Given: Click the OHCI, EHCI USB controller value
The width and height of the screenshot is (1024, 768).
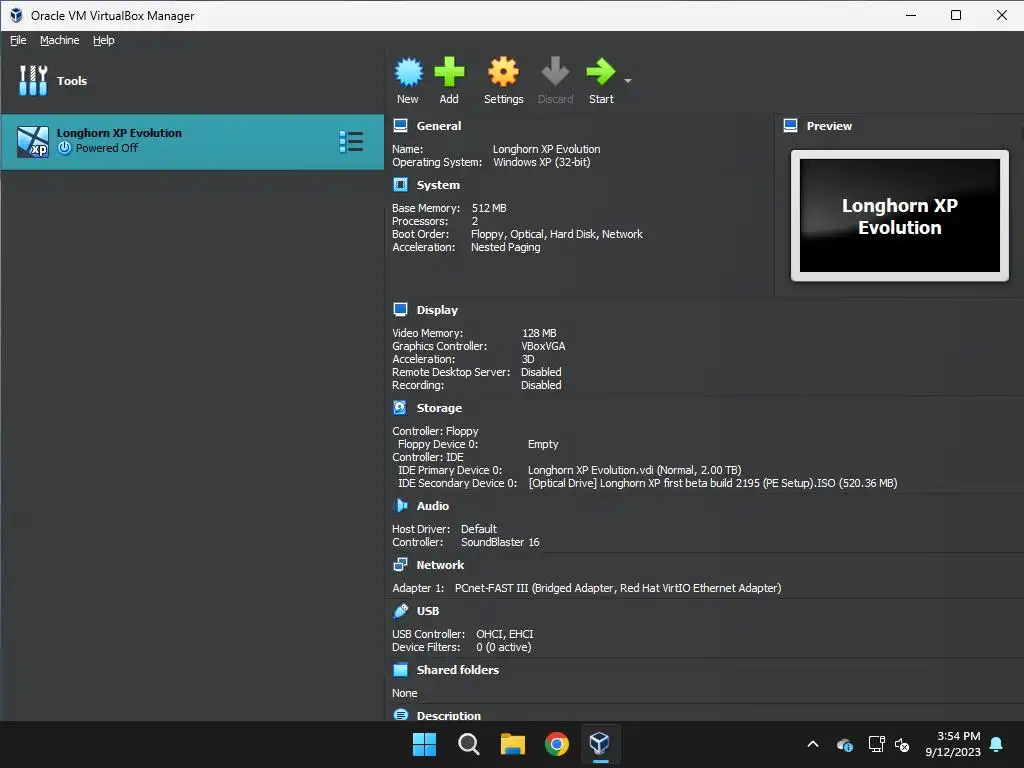Looking at the screenshot, I should [505, 634].
